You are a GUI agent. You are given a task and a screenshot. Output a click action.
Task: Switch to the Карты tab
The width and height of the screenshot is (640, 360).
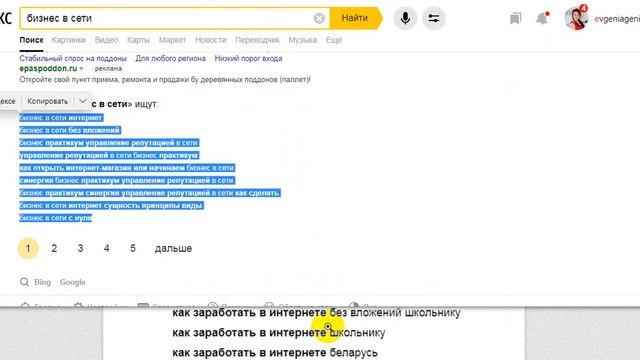[138, 40]
